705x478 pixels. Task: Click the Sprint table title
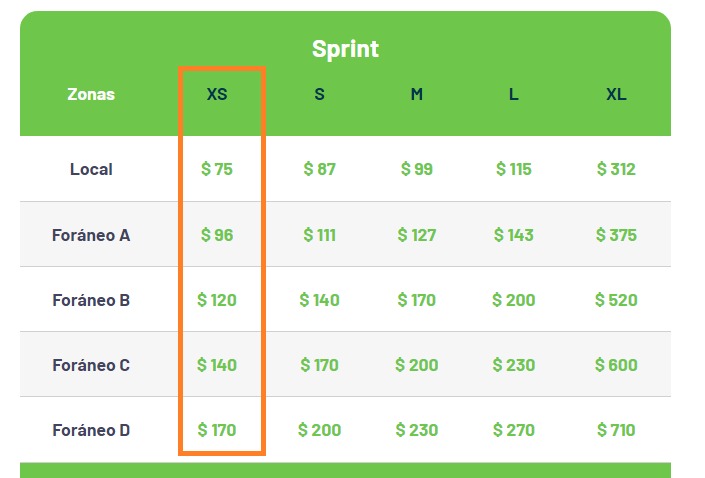click(x=345, y=49)
